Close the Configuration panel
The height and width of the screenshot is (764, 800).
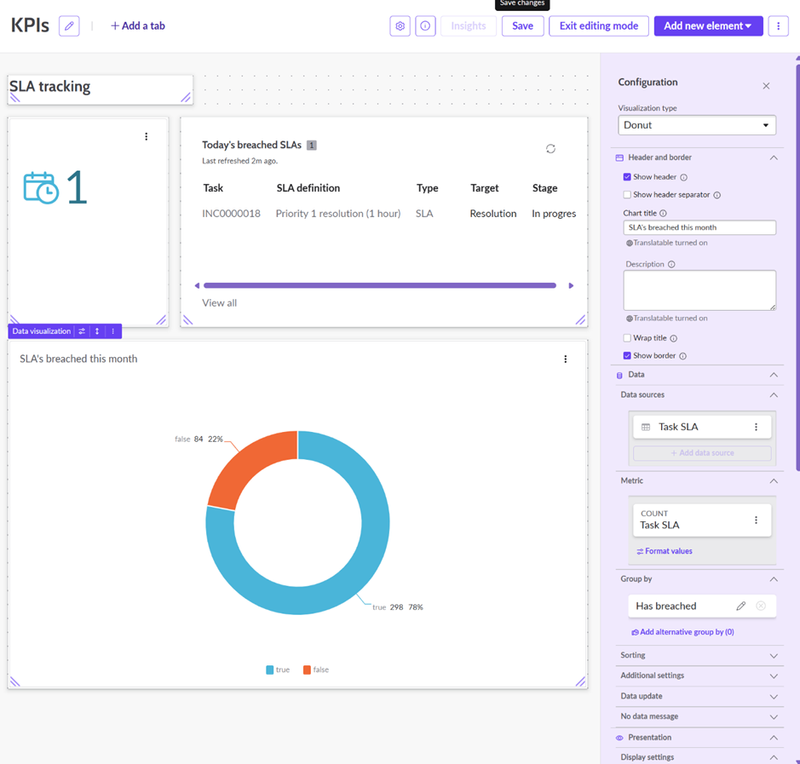pyautogui.click(x=766, y=86)
